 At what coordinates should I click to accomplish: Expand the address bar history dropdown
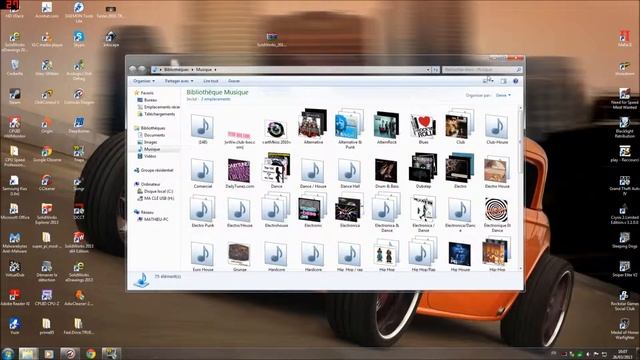click(x=428, y=70)
